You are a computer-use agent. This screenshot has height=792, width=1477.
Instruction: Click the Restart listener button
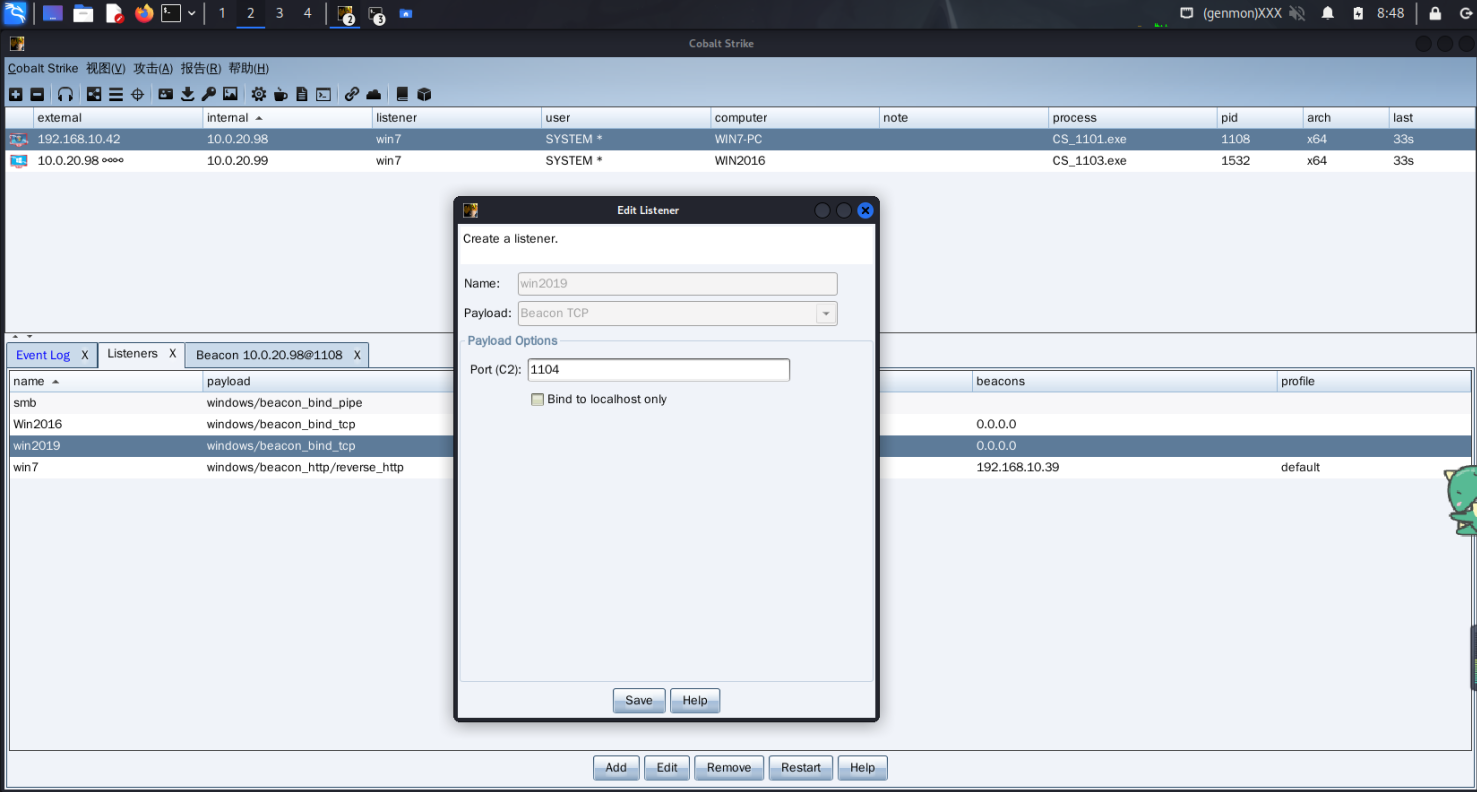point(801,768)
